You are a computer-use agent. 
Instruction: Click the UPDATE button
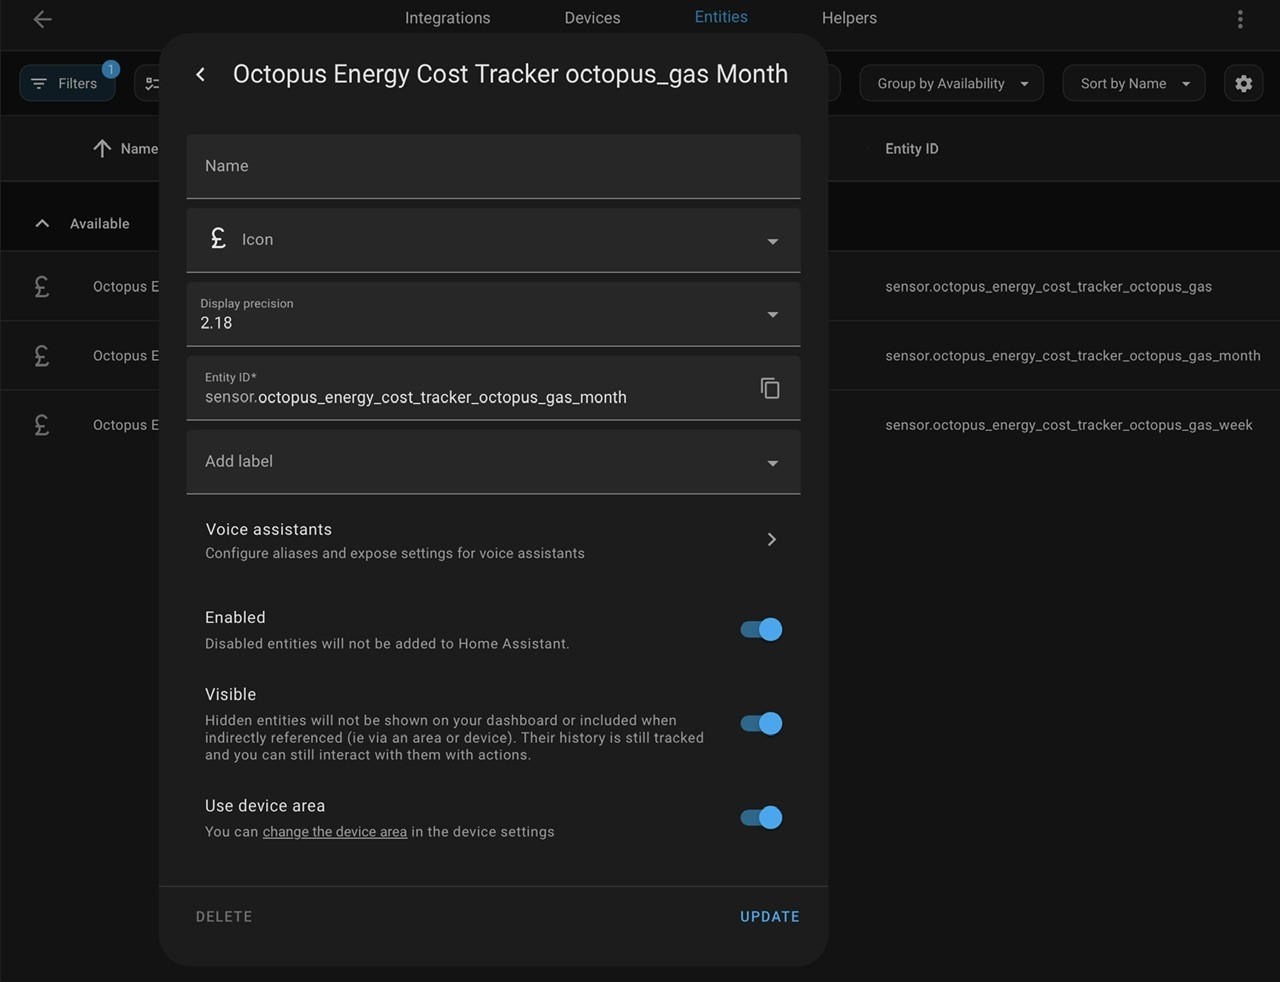coord(770,917)
